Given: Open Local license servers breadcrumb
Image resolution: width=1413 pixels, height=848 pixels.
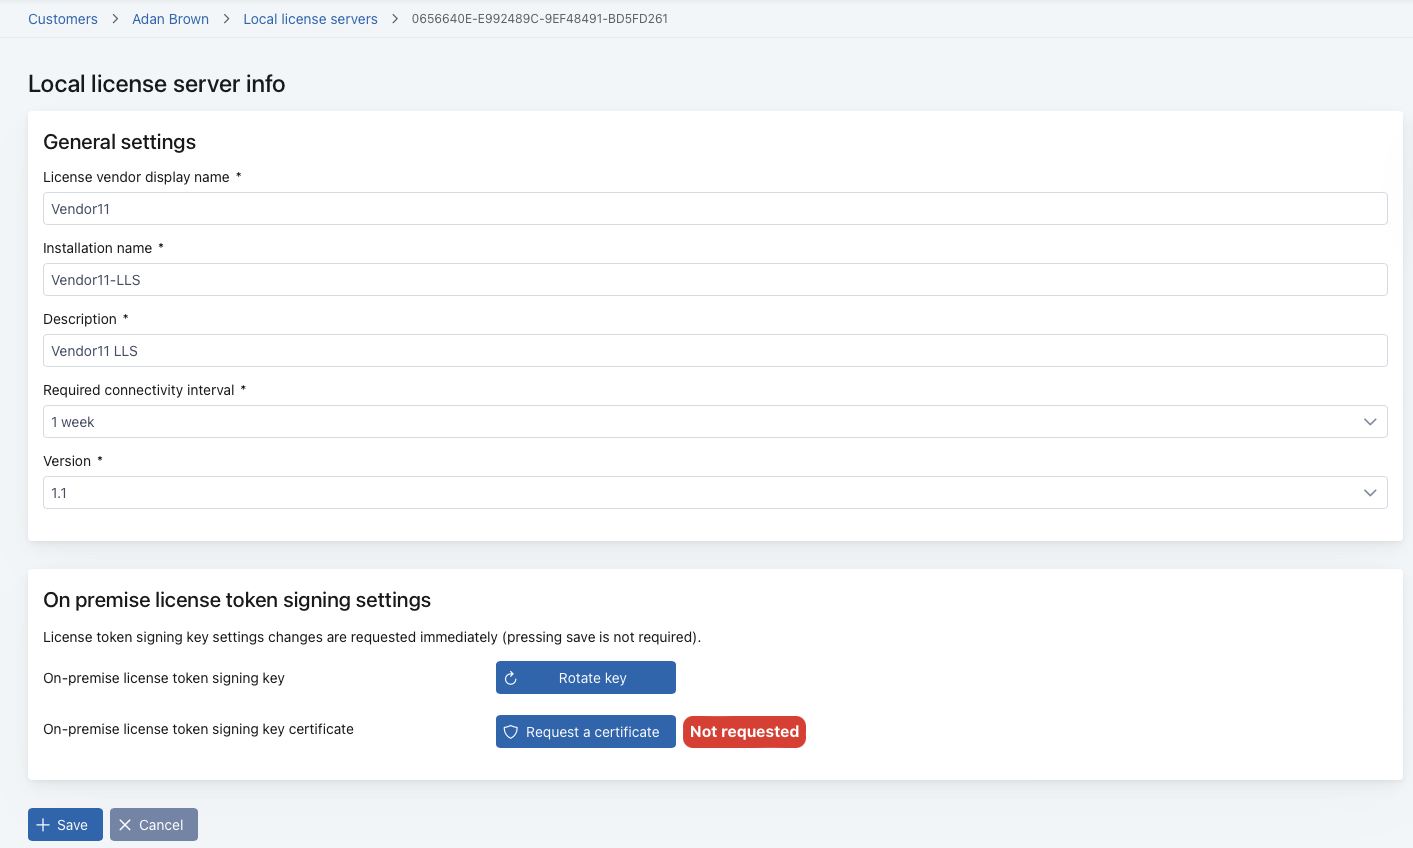Looking at the screenshot, I should (310, 19).
